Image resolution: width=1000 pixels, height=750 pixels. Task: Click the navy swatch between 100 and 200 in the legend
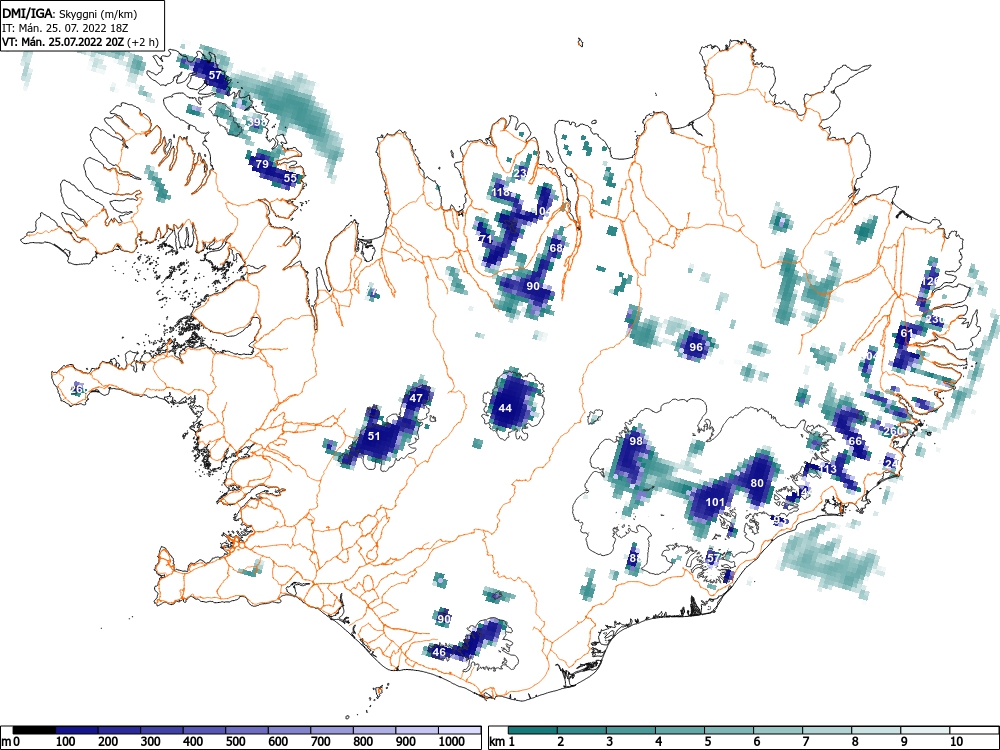(x=77, y=730)
